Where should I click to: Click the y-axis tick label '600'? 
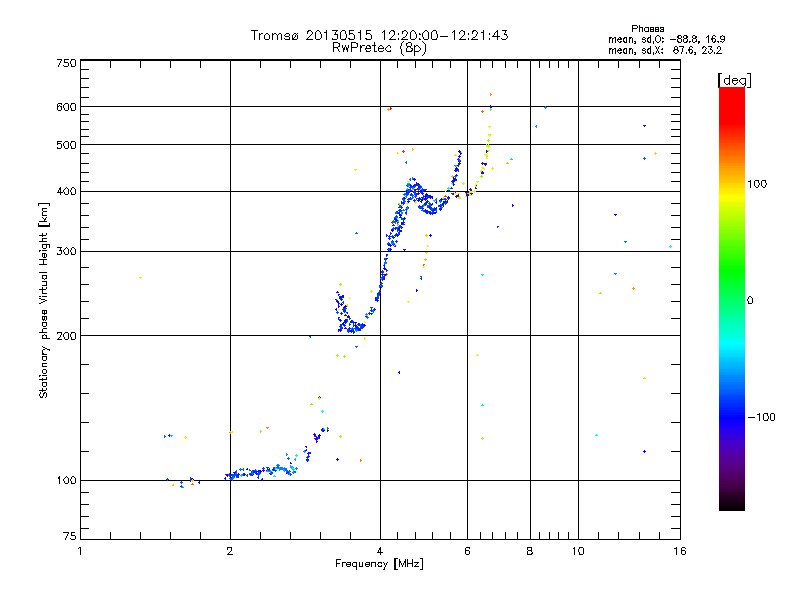[x=66, y=107]
